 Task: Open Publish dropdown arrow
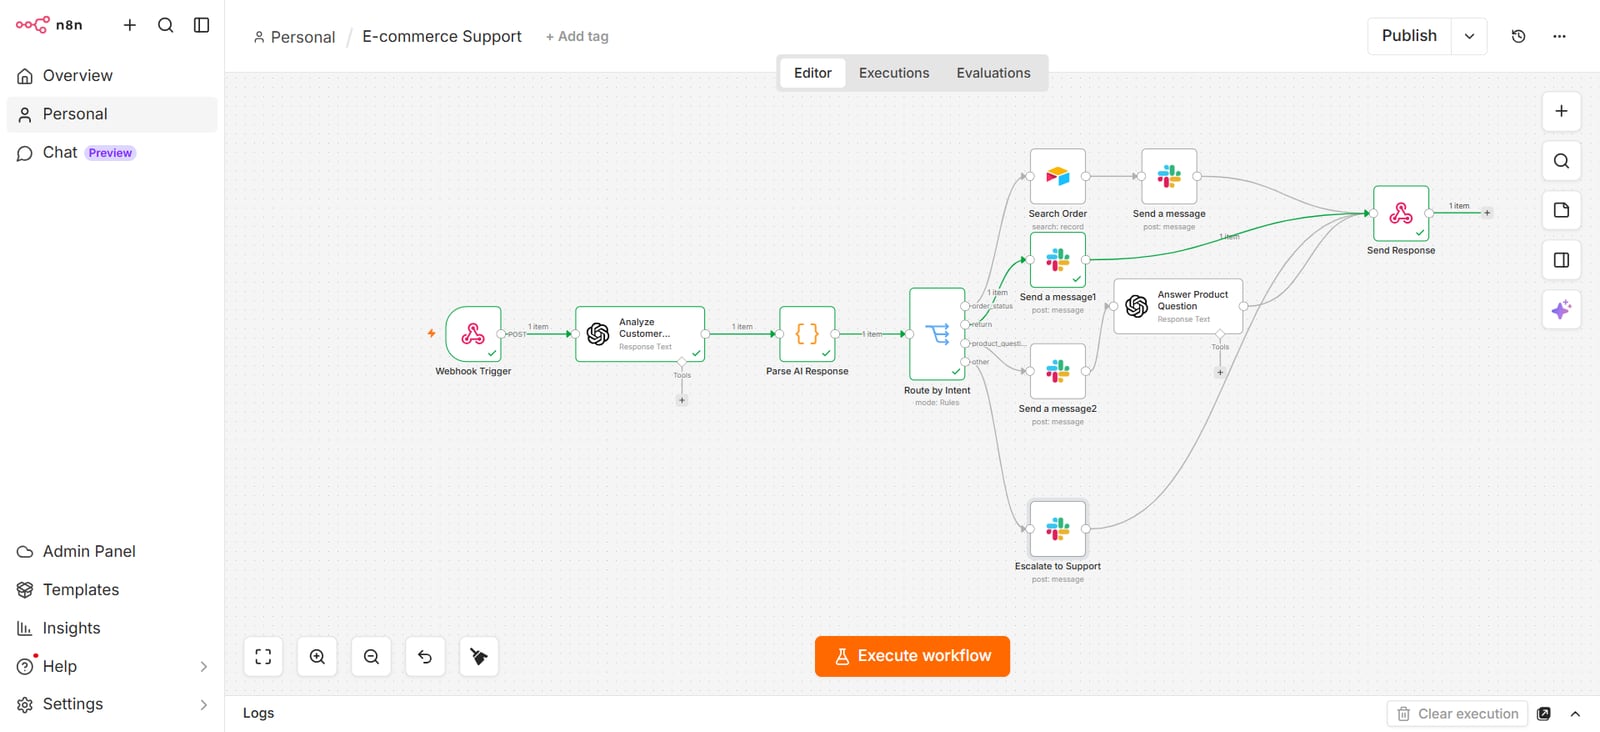[1469, 36]
